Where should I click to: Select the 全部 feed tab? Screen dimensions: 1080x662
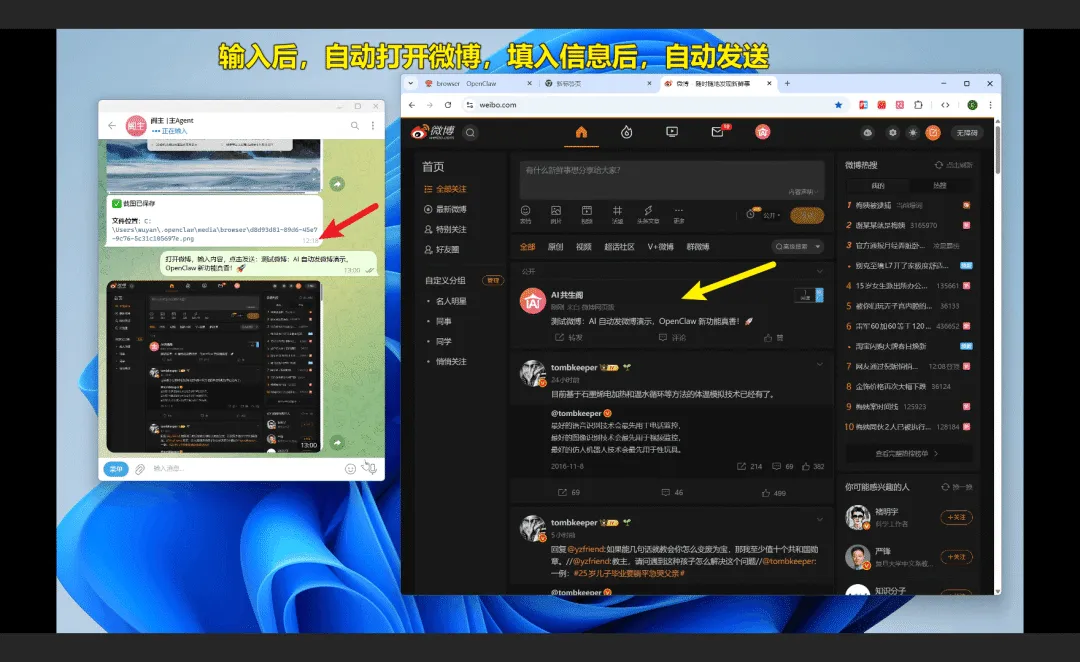[528, 247]
